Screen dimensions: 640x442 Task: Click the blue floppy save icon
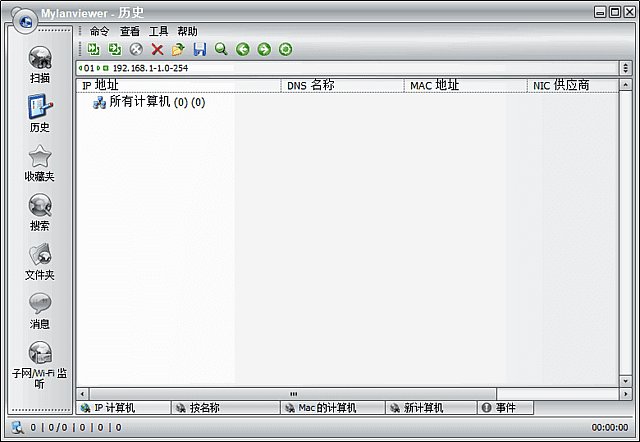(x=200, y=49)
